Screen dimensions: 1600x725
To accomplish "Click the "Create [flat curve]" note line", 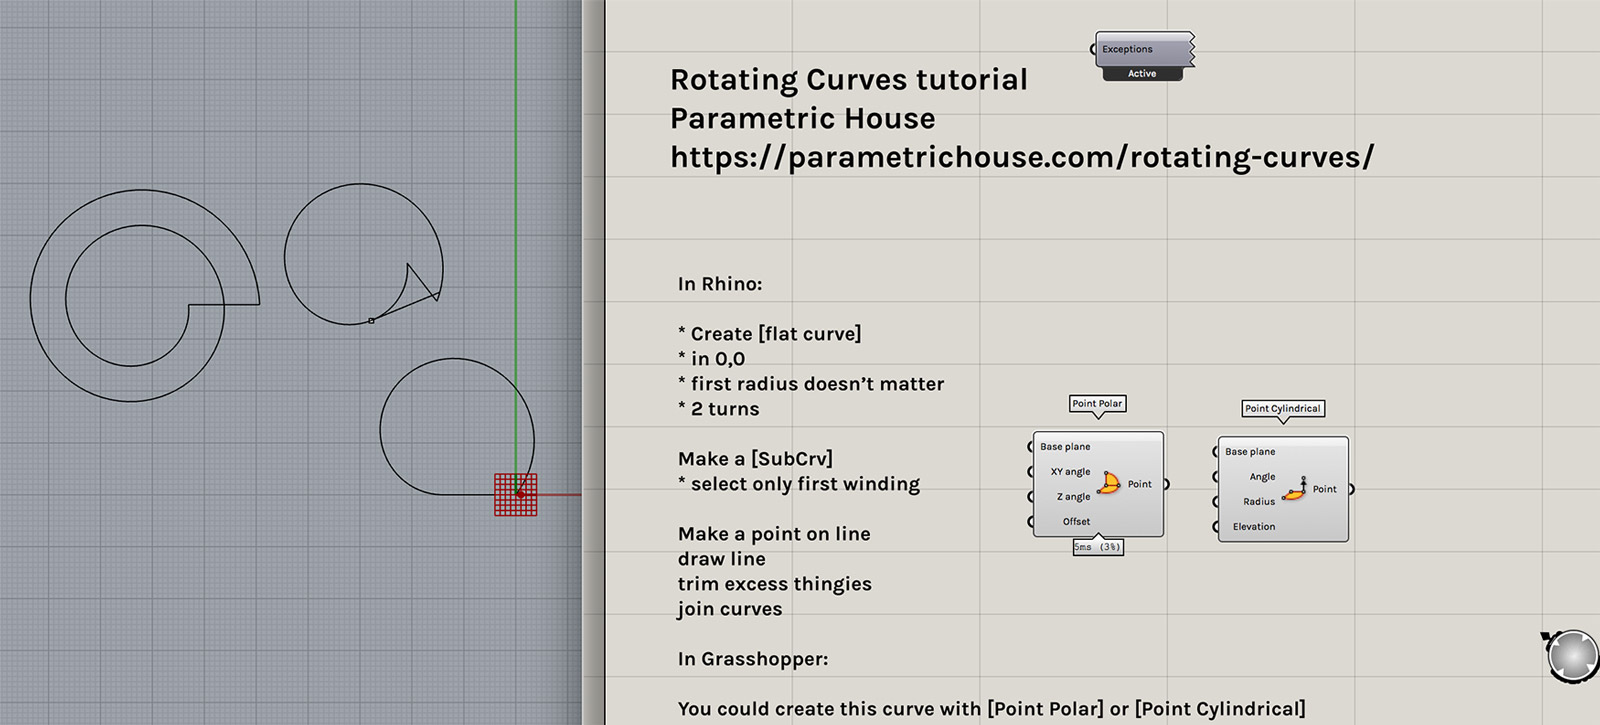I will 770,334.
